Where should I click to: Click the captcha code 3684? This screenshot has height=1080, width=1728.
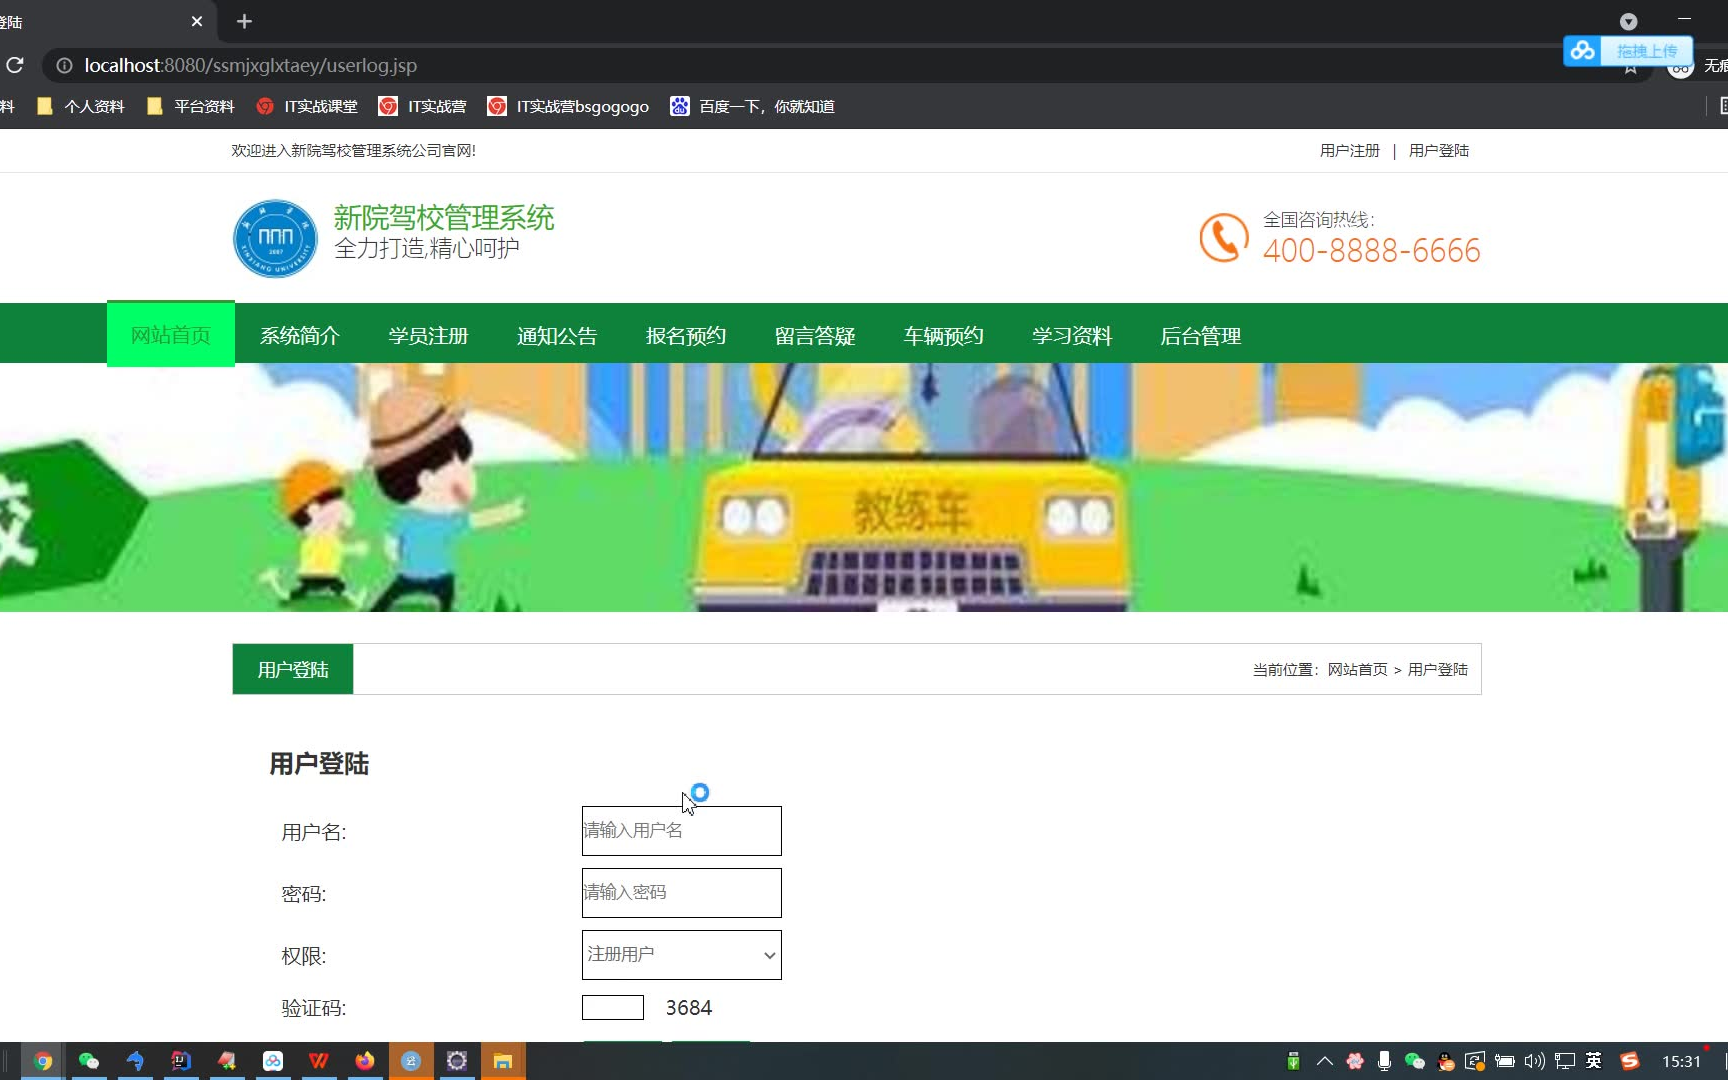tap(689, 1008)
